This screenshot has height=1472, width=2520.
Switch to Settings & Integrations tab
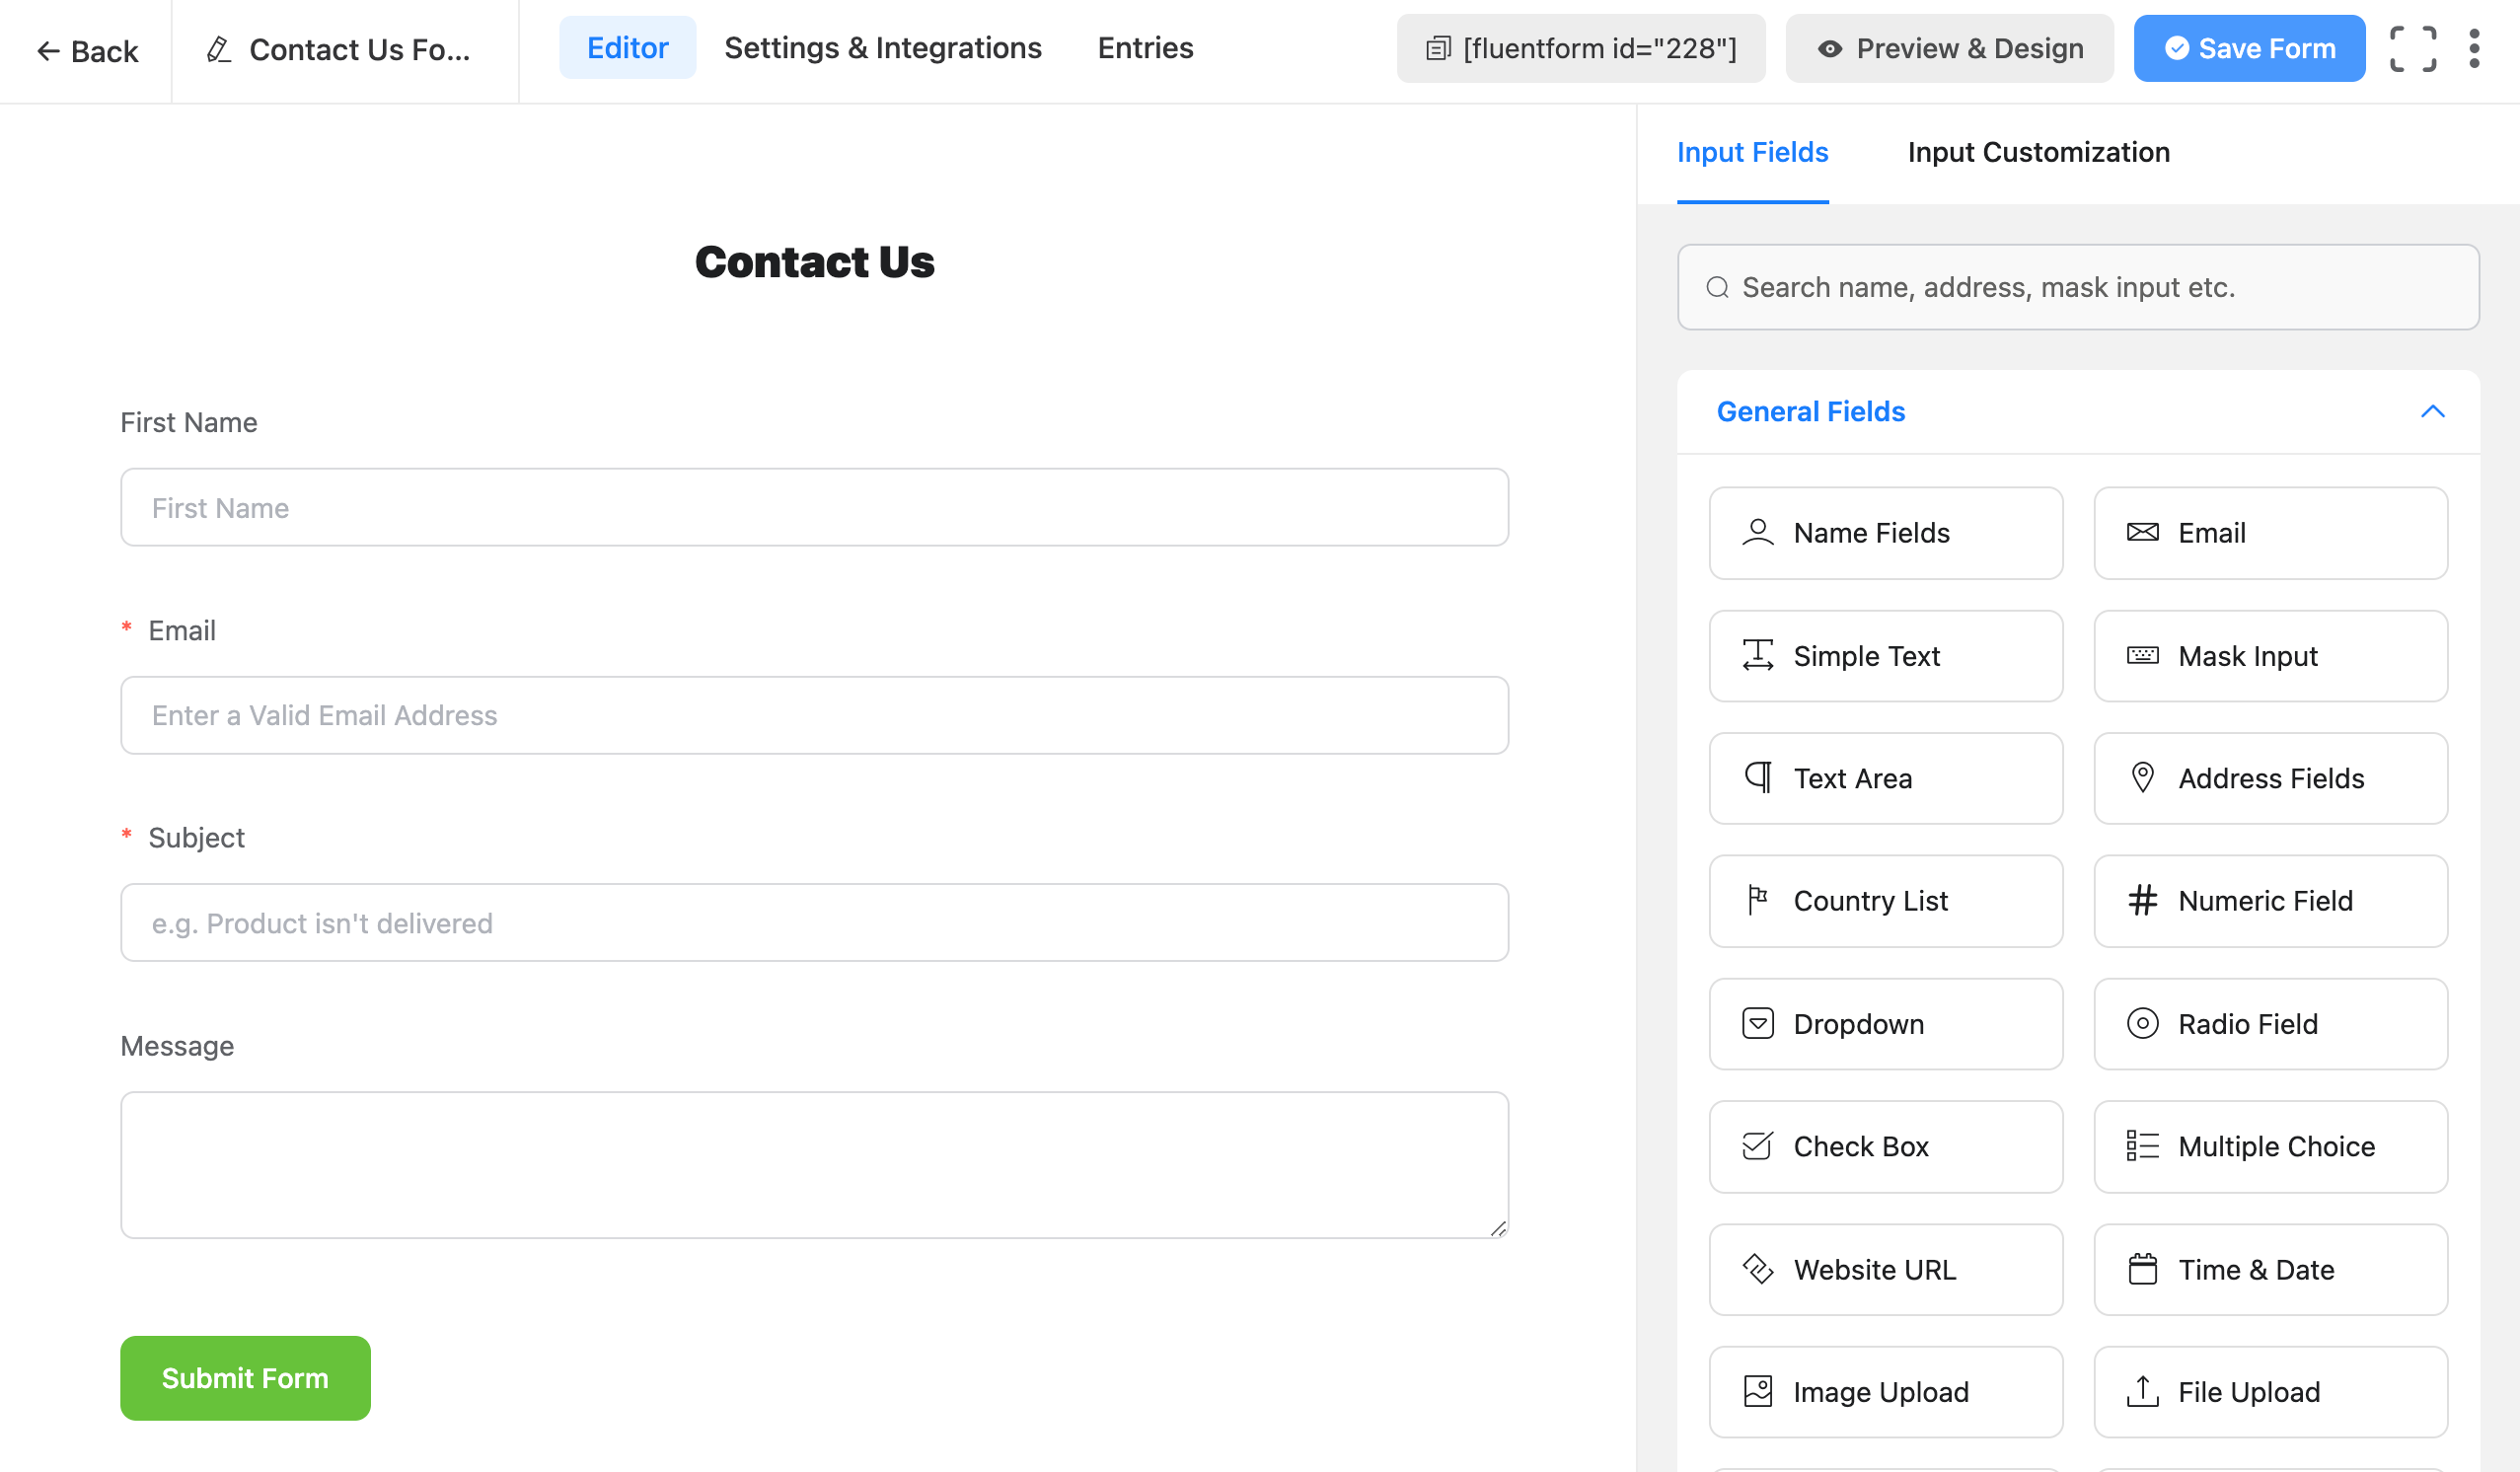click(x=883, y=47)
